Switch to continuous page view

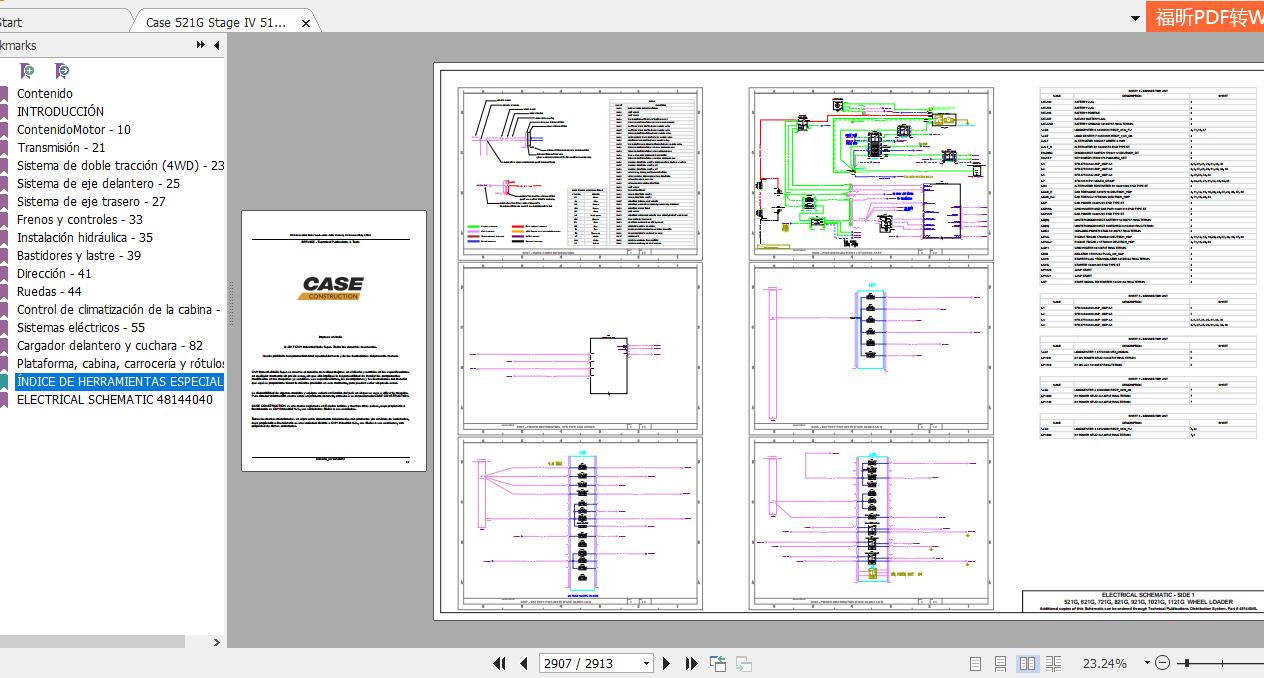1000,663
